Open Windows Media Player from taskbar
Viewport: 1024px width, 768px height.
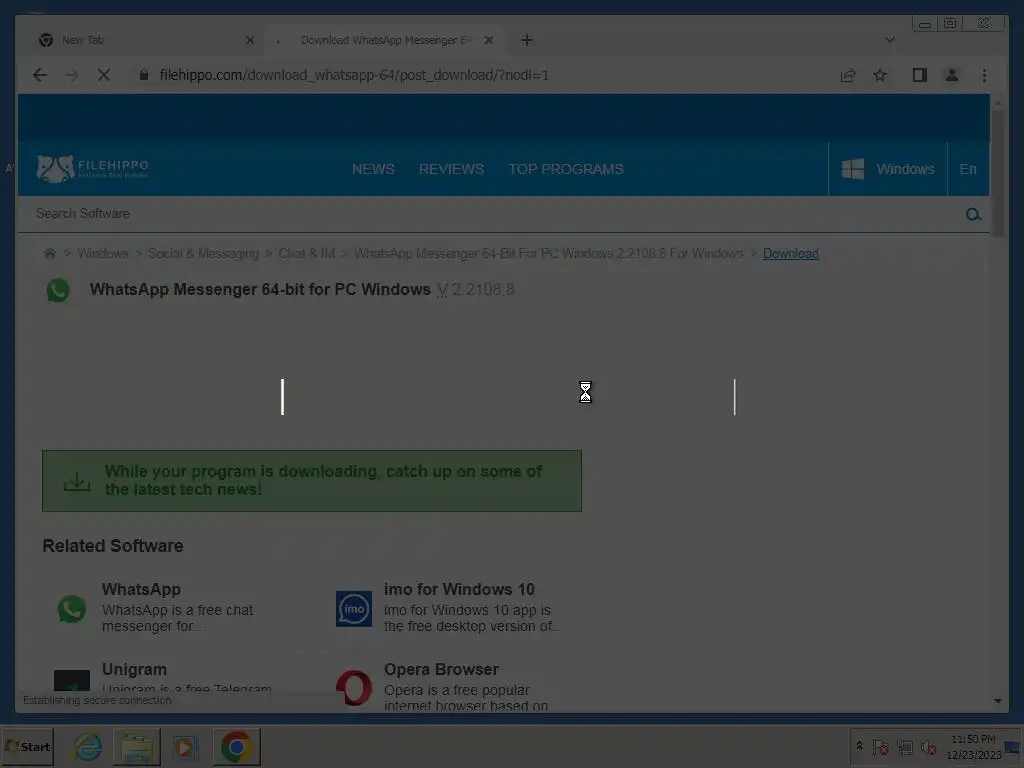[x=185, y=747]
